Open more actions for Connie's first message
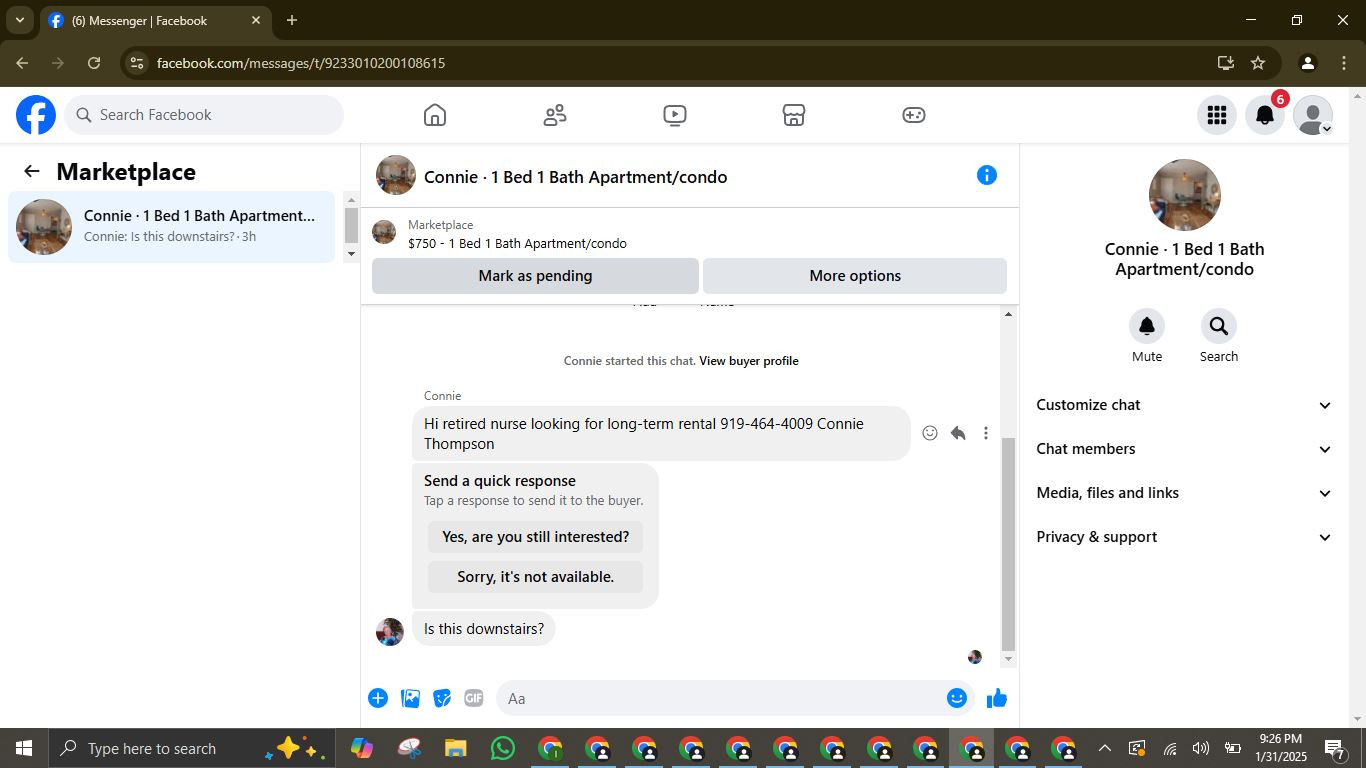Image resolution: width=1366 pixels, height=768 pixels. (x=986, y=433)
